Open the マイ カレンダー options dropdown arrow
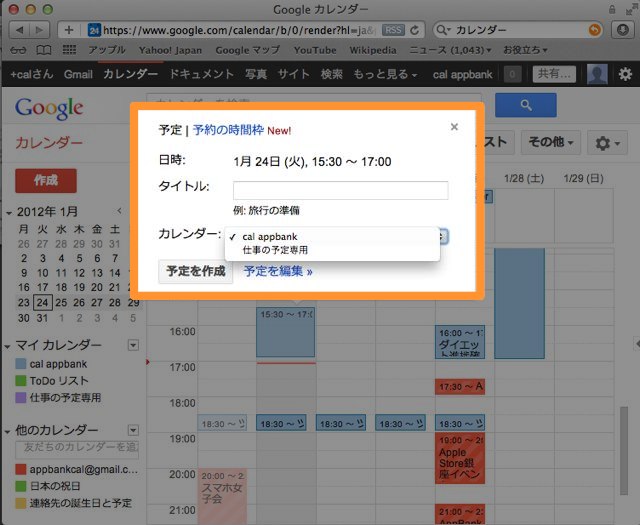 (x=133, y=345)
